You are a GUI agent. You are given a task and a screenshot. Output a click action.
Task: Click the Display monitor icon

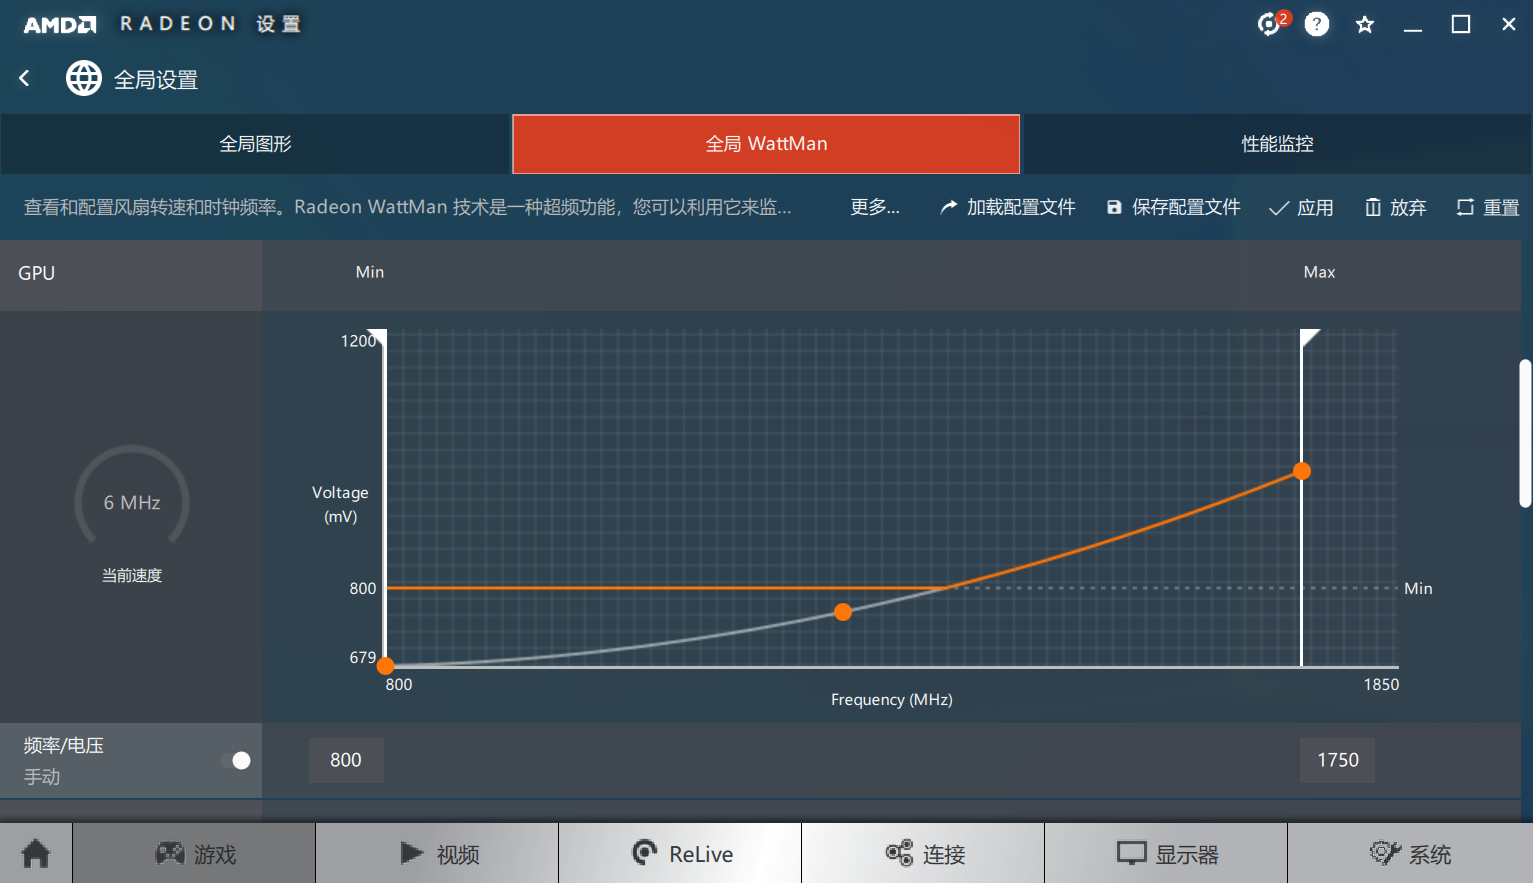click(x=1131, y=853)
